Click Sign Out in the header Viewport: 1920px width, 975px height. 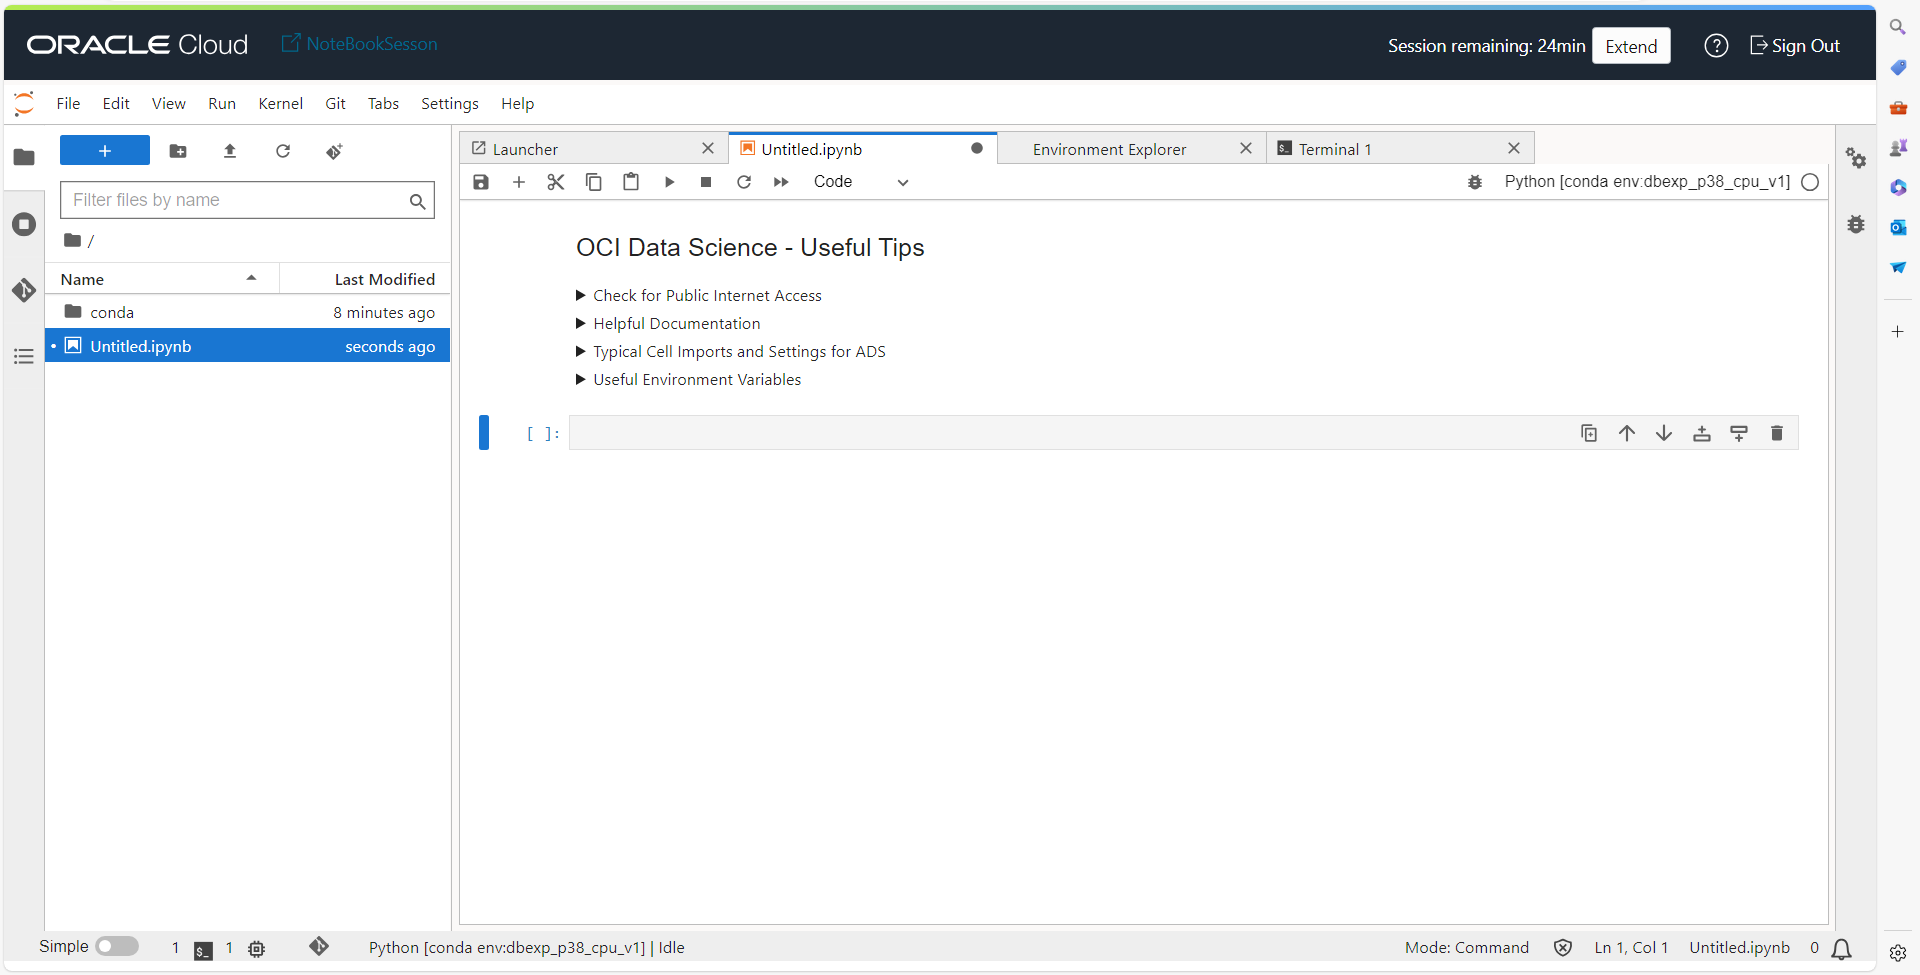[x=1795, y=46]
